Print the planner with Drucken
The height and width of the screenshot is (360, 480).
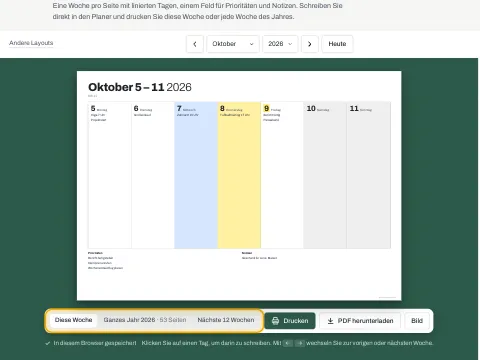pos(290,321)
